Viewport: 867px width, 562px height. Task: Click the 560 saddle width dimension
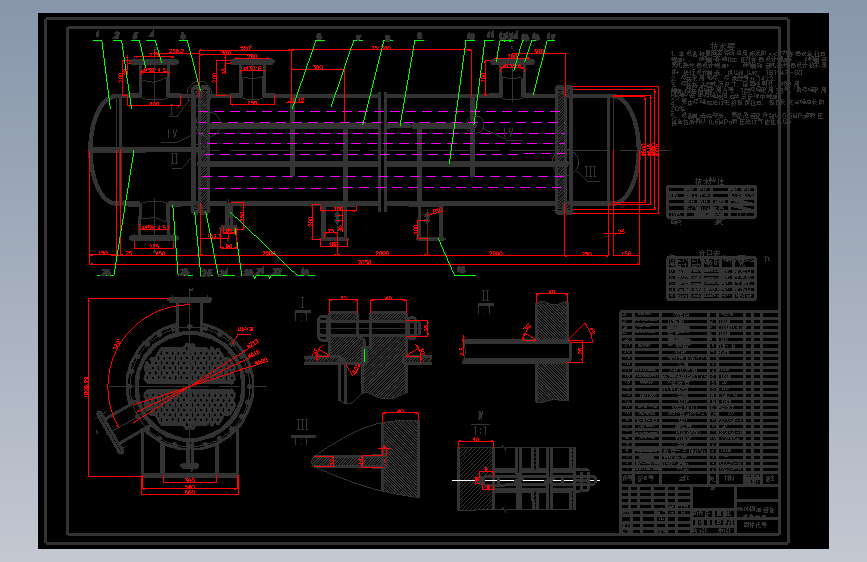point(190,492)
